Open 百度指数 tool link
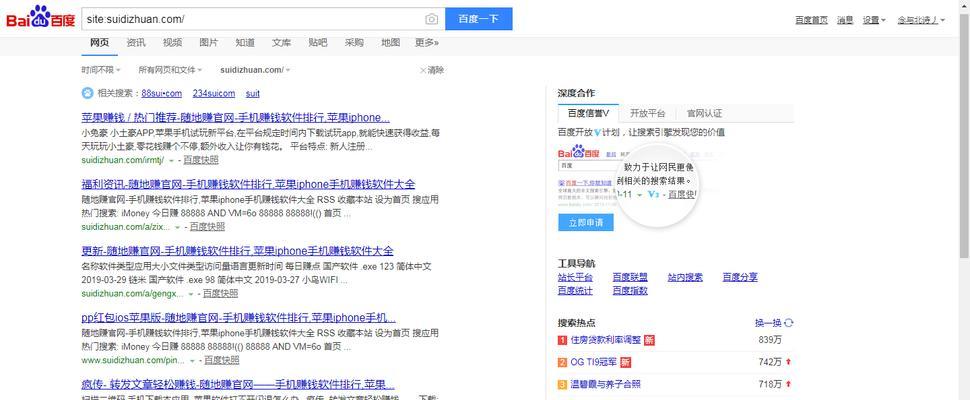970x400 pixels. click(x=630, y=290)
